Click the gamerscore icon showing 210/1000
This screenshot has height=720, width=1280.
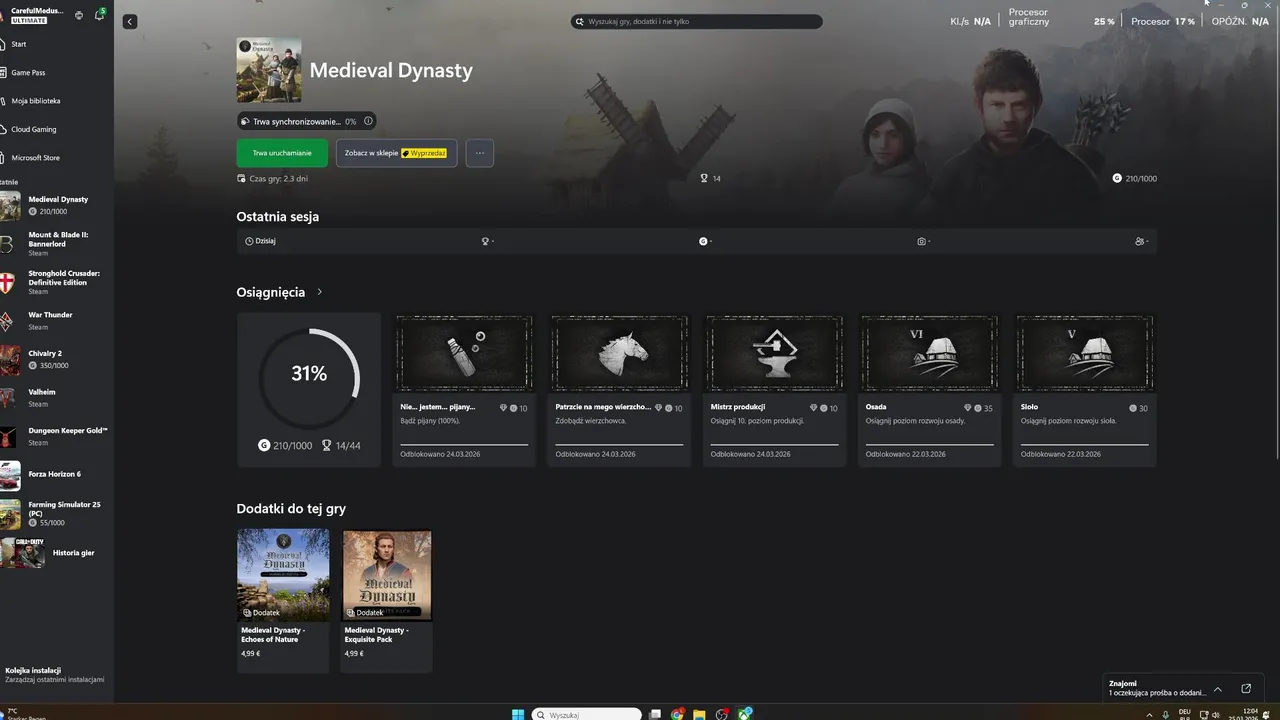[1117, 178]
